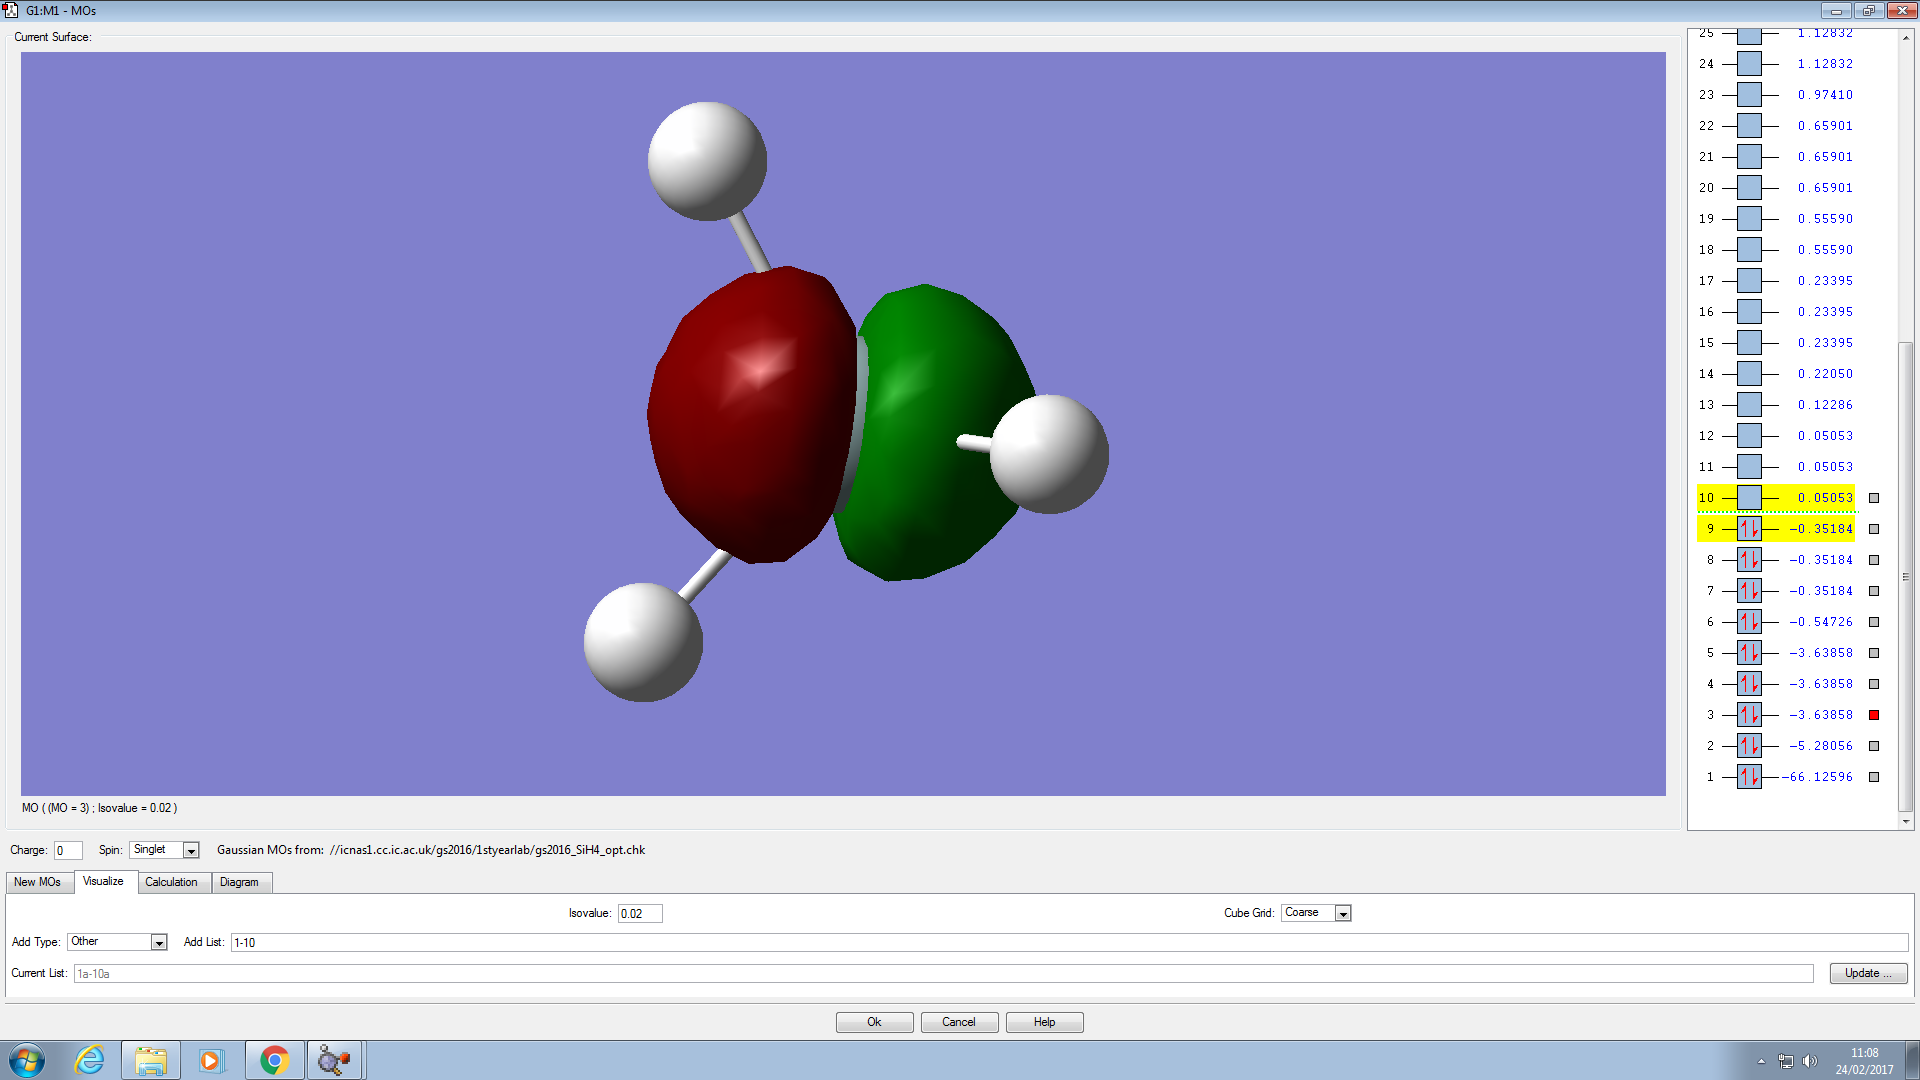This screenshot has height=1080, width=1920.
Task: Click the Isovalue input field
Action: [640, 913]
